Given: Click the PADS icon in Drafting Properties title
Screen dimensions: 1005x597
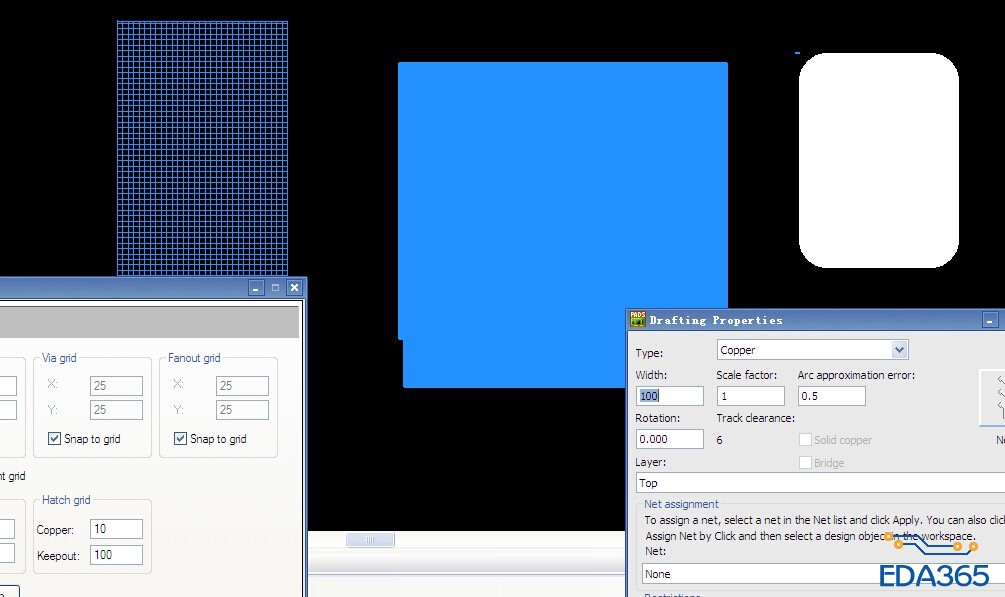Looking at the screenshot, I should coord(638,319).
